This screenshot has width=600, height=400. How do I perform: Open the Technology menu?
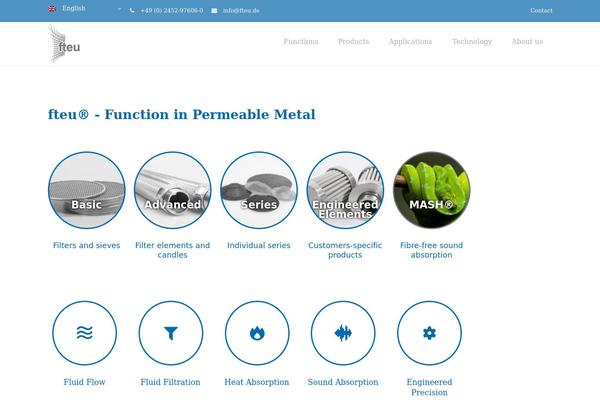472,42
